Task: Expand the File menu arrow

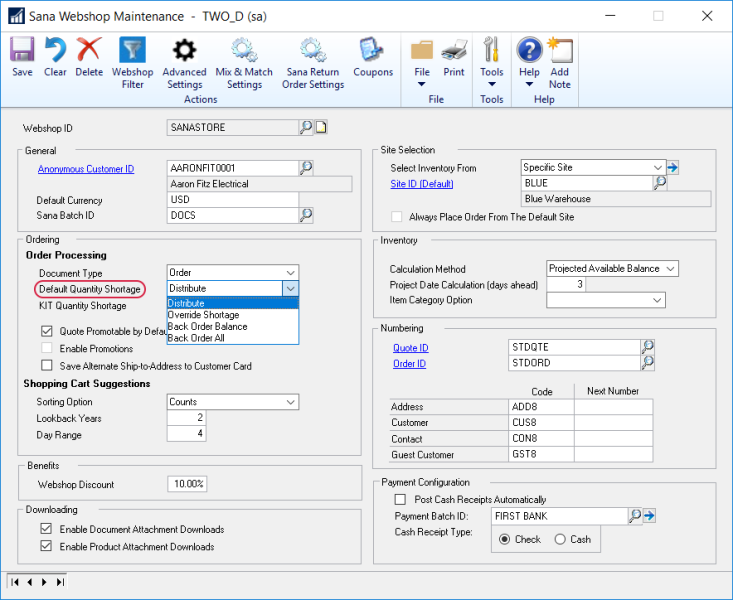Action: (422, 84)
